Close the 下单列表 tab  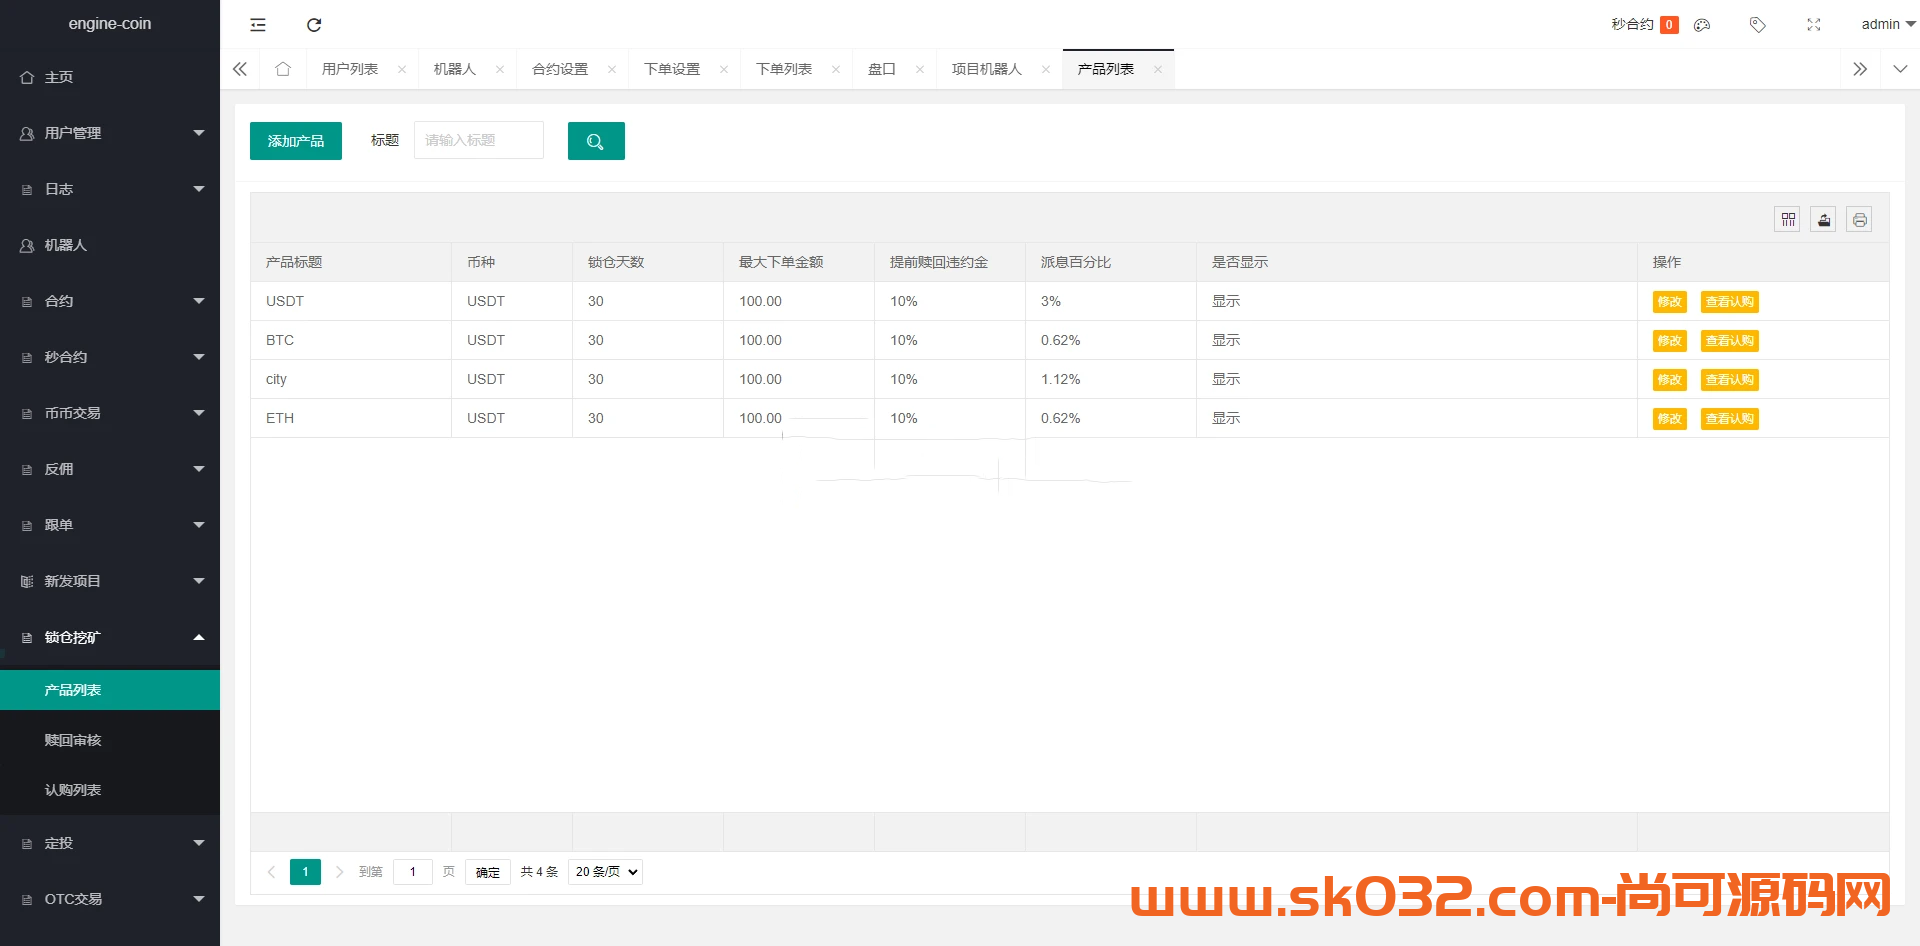tap(836, 69)
